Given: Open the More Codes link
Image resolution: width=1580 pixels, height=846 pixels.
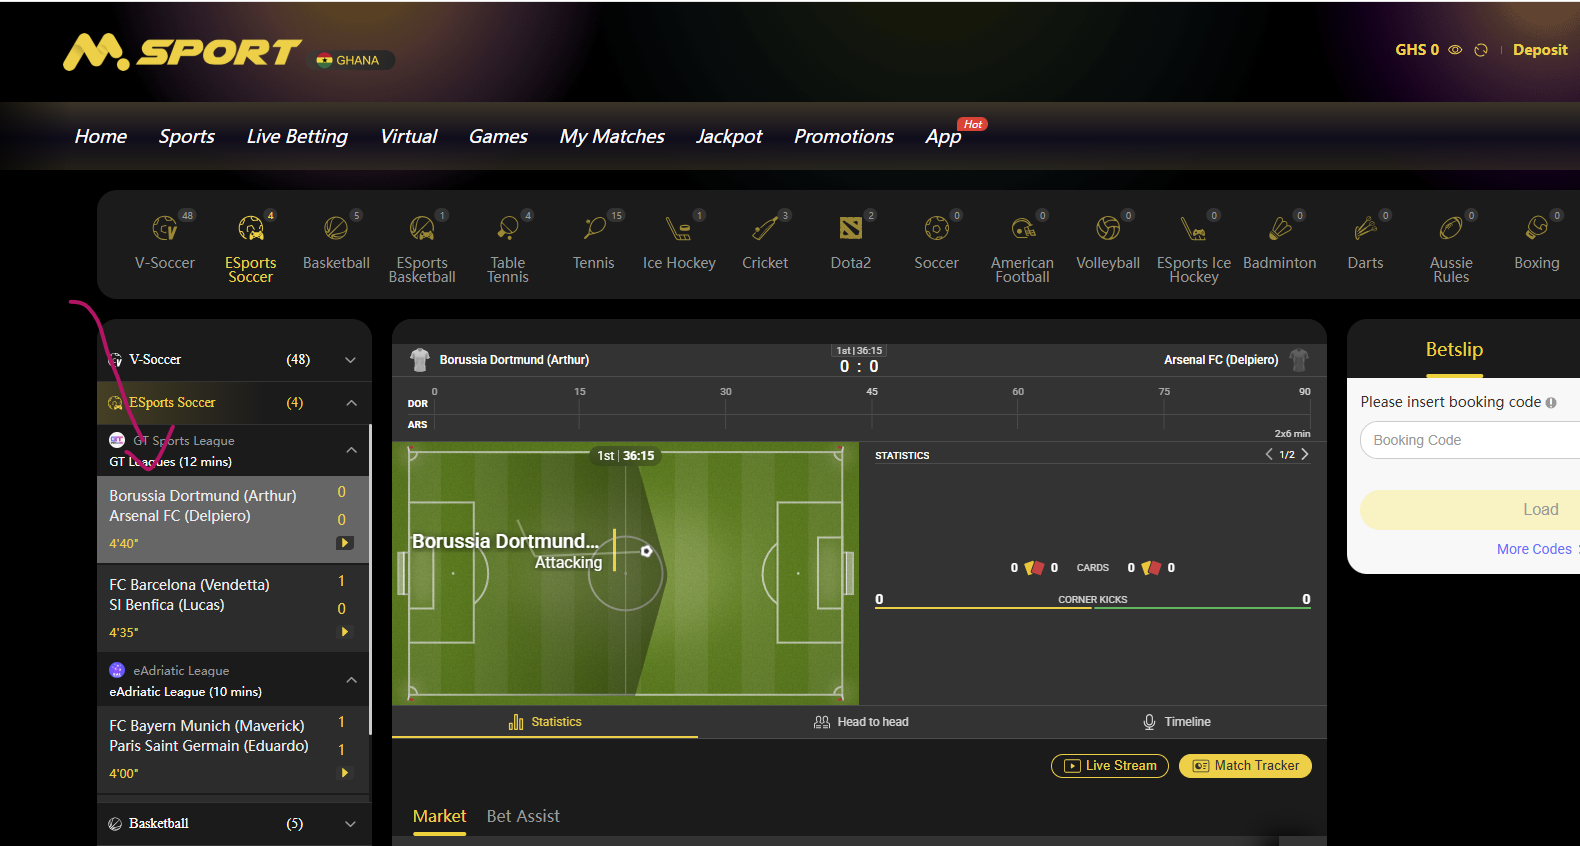Looking at the screenshot, I should click(1535, 550).
